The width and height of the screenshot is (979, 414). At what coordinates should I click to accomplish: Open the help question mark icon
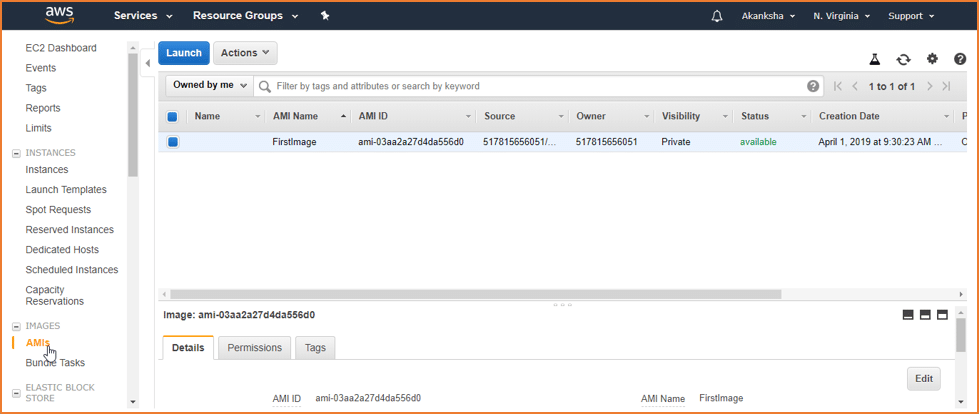[x=960, y=59]
